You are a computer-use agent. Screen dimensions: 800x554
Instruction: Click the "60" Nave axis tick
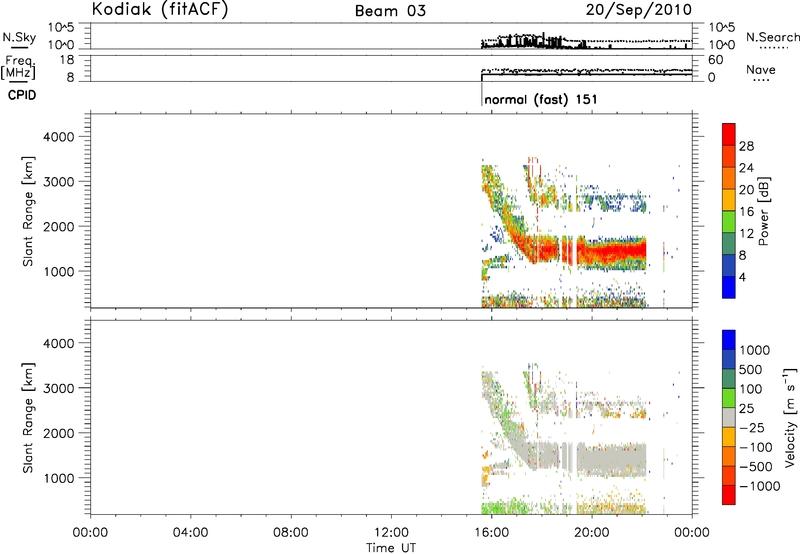[x=715, y=60]
